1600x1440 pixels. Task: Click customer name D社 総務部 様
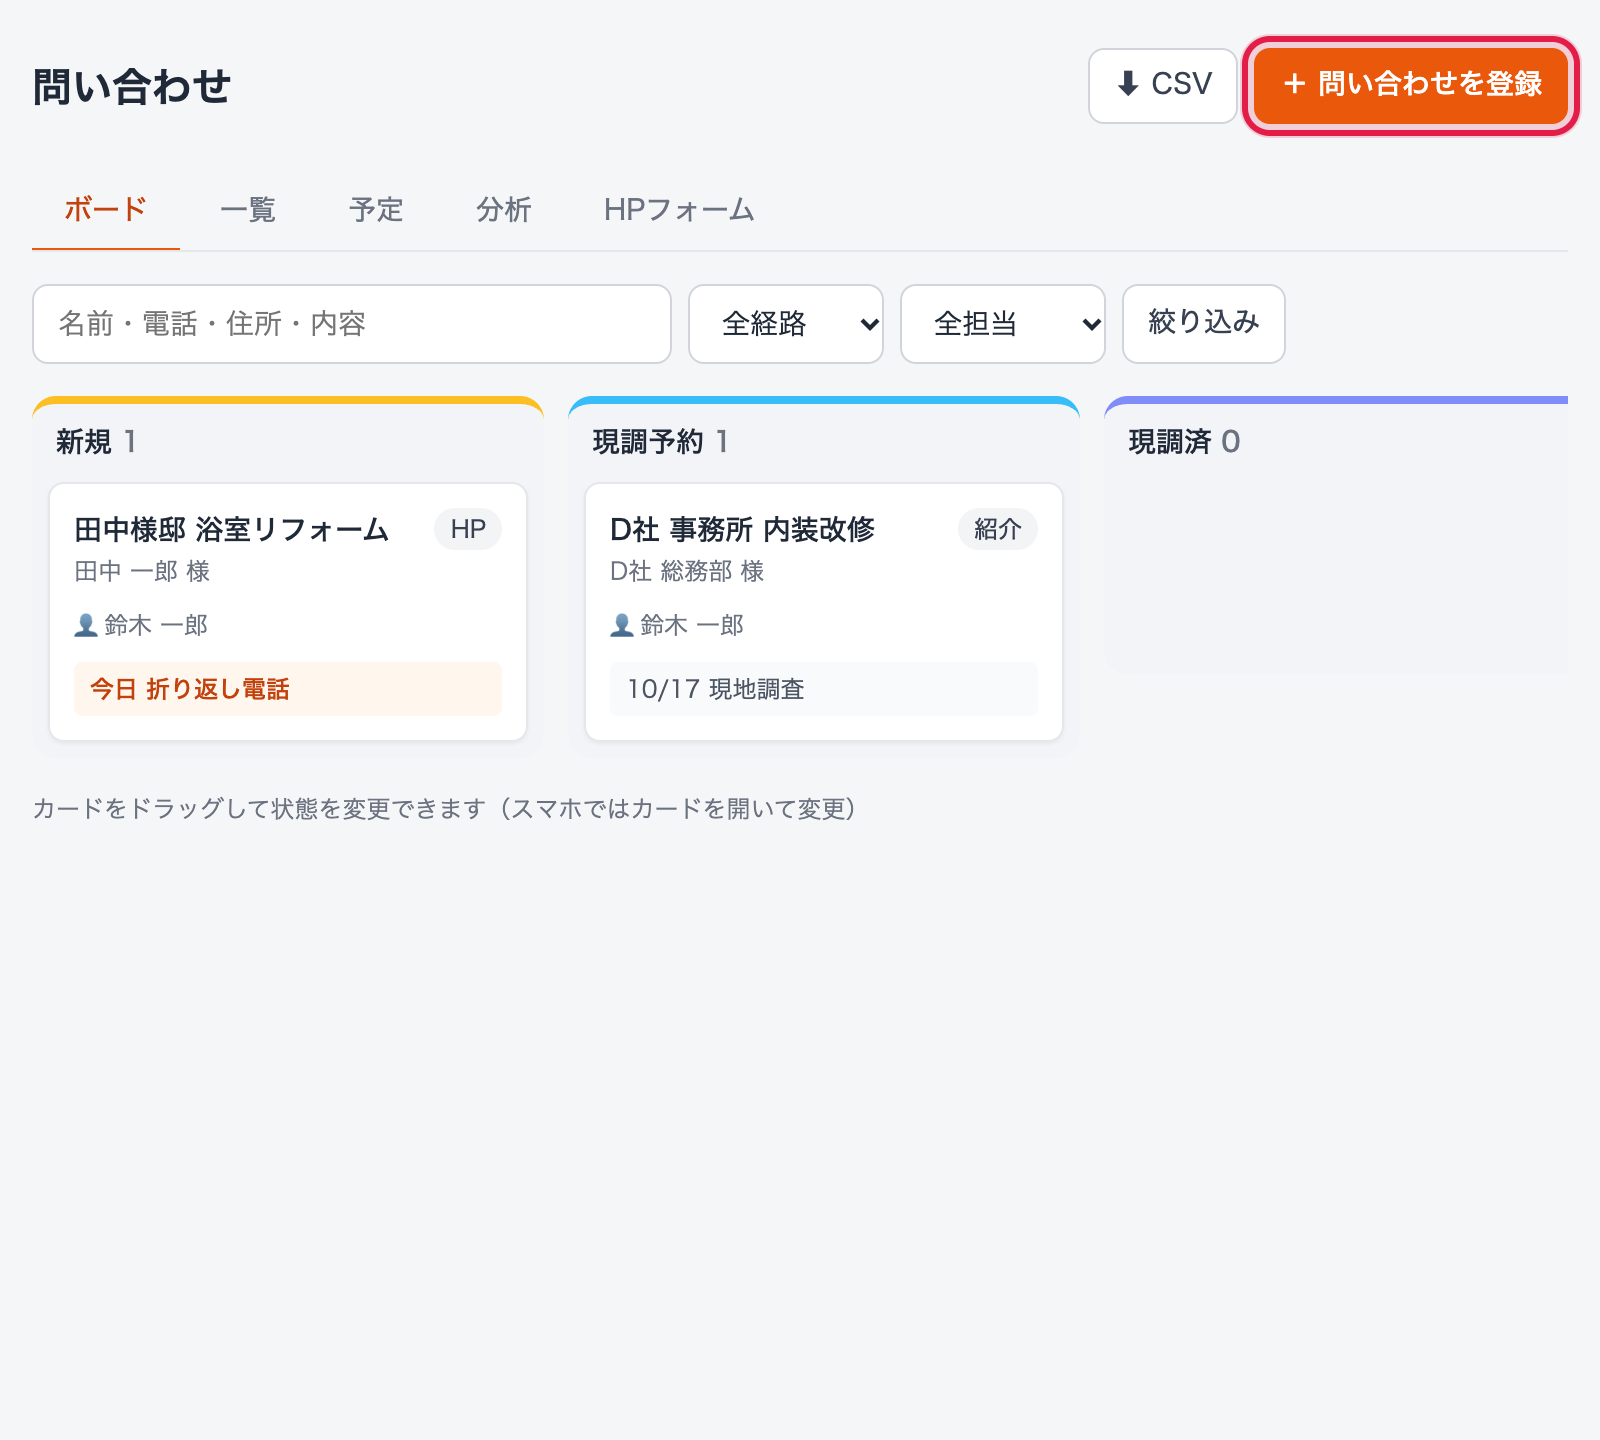(x=687, y=571)
